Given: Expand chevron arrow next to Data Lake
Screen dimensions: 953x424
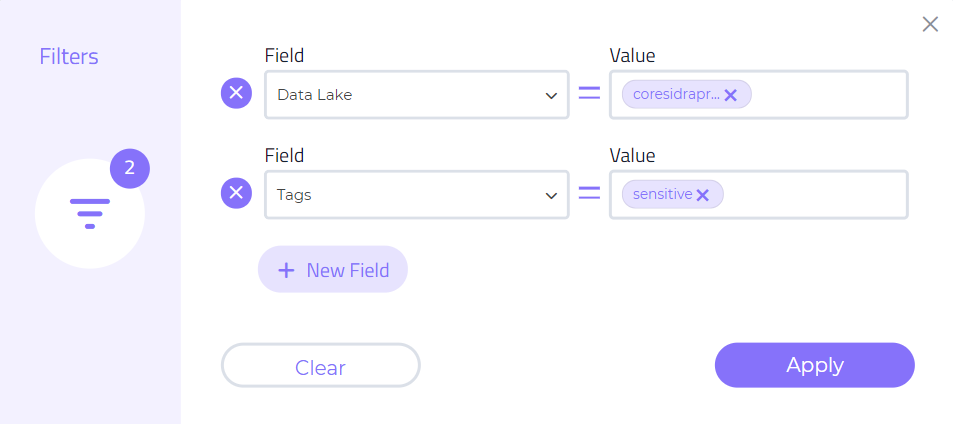Looking at the screenshot, I should click(x=551, y=96).
